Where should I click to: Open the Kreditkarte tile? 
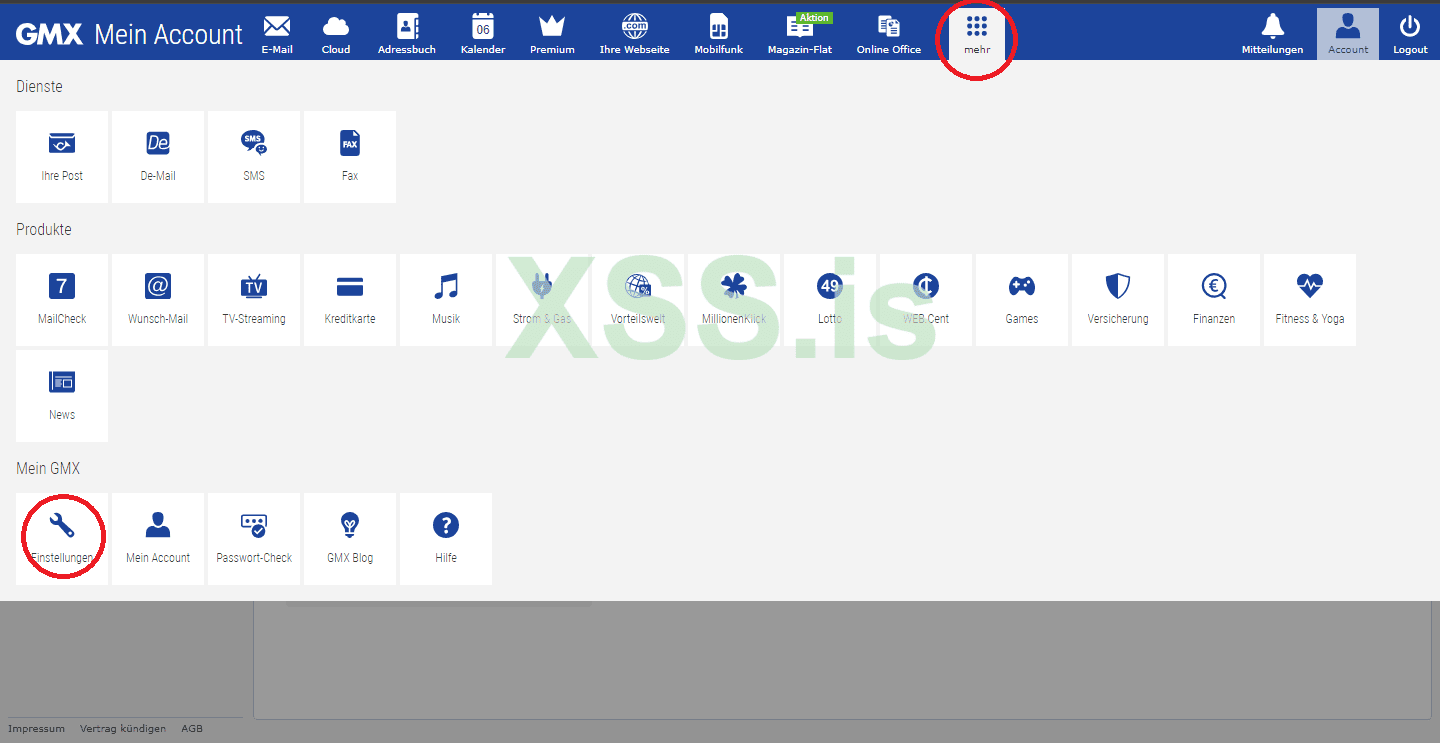(350, 300)
